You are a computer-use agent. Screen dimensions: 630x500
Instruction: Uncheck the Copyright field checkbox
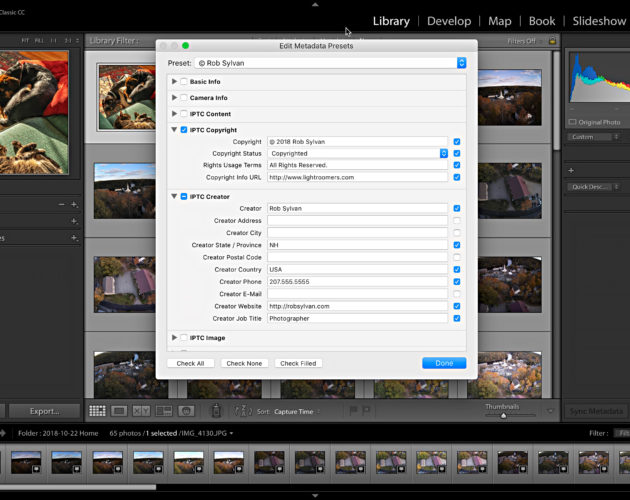pos(457,141)
